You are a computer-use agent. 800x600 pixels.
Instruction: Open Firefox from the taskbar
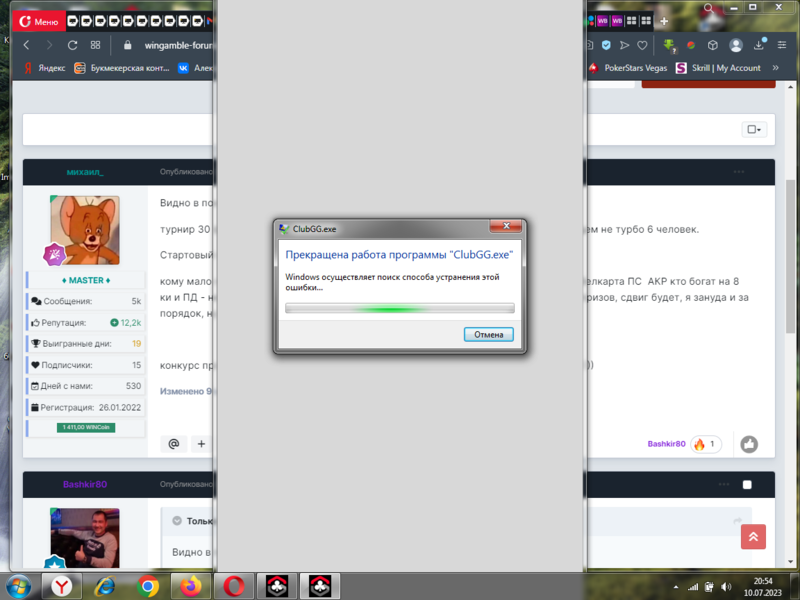click(x=190, y=585)
